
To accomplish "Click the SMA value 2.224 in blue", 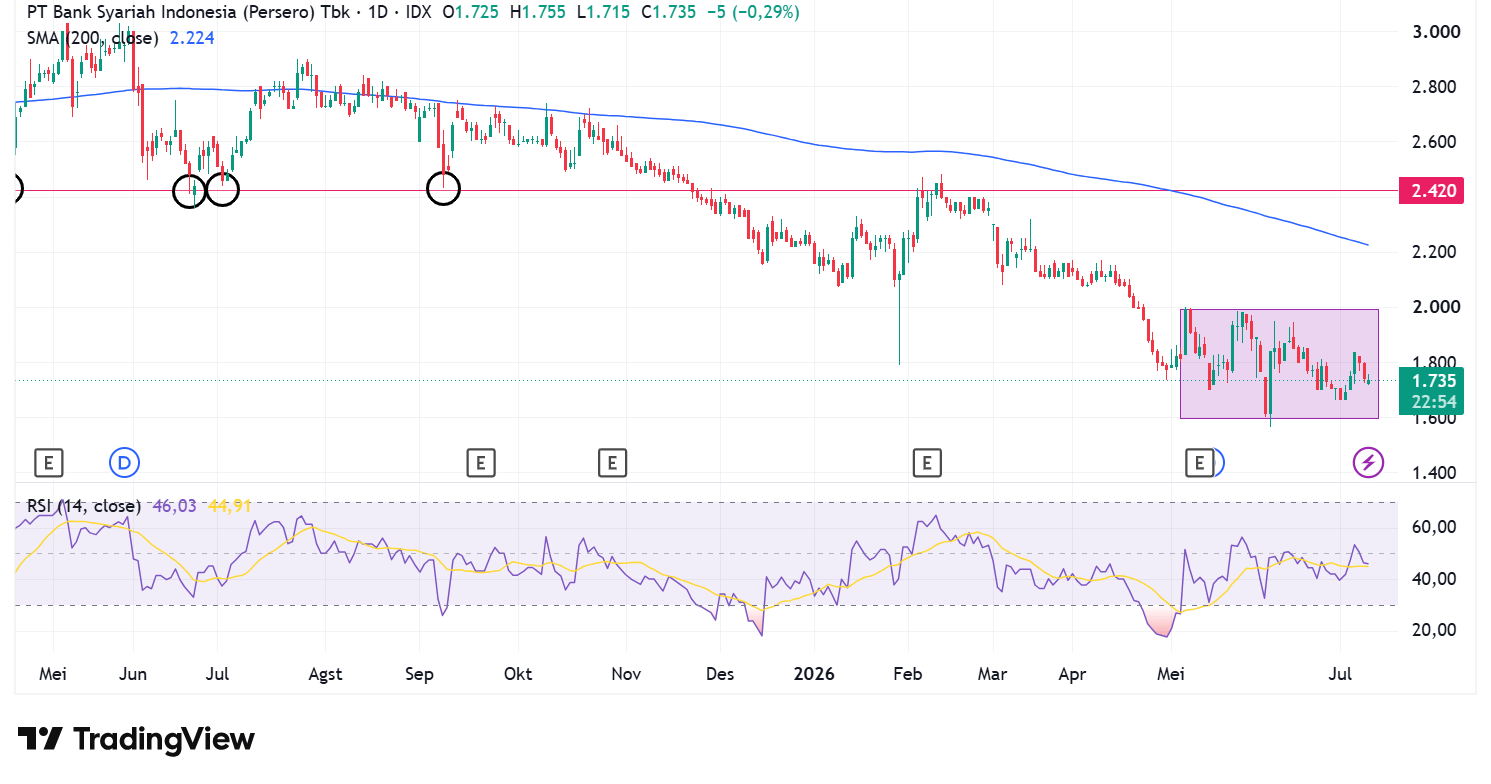I will [192, 38].
